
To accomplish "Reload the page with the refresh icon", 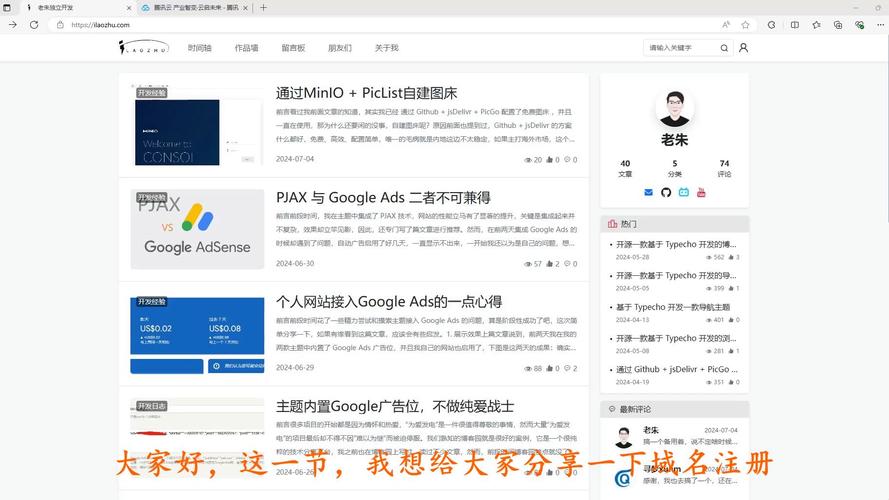I will pos(34,25).
